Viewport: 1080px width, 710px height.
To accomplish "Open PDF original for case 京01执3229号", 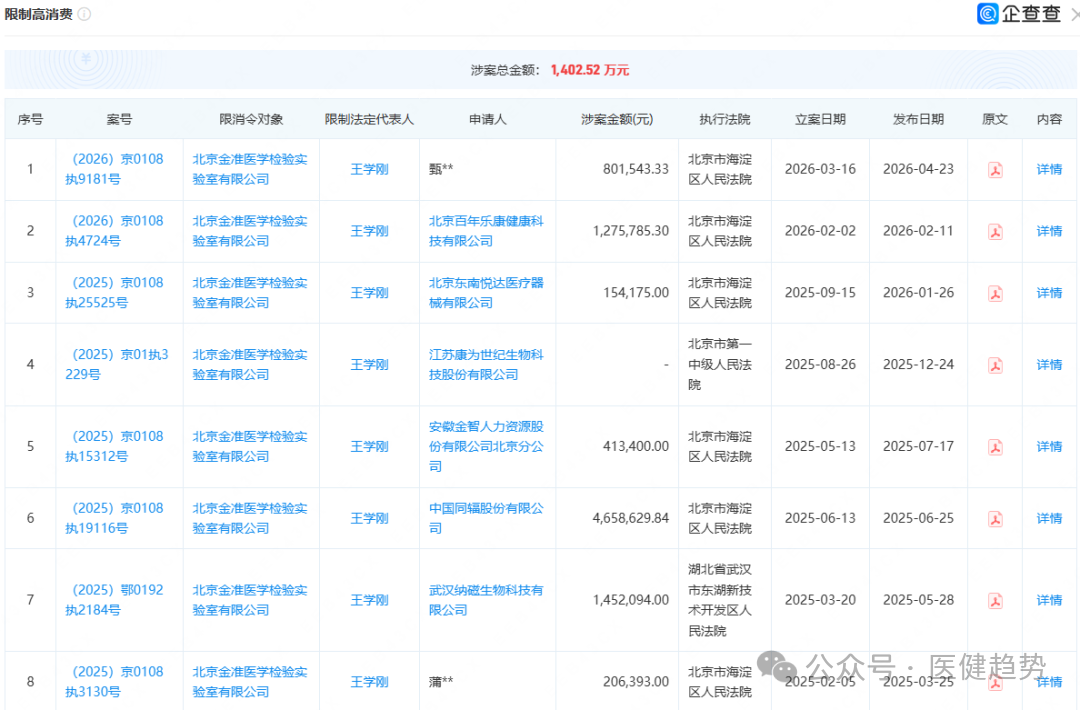I will point(995,365).
